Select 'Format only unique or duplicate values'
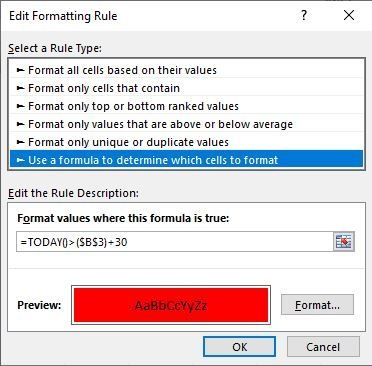This screenshot has height=366, width=372. tap(186, 142)
